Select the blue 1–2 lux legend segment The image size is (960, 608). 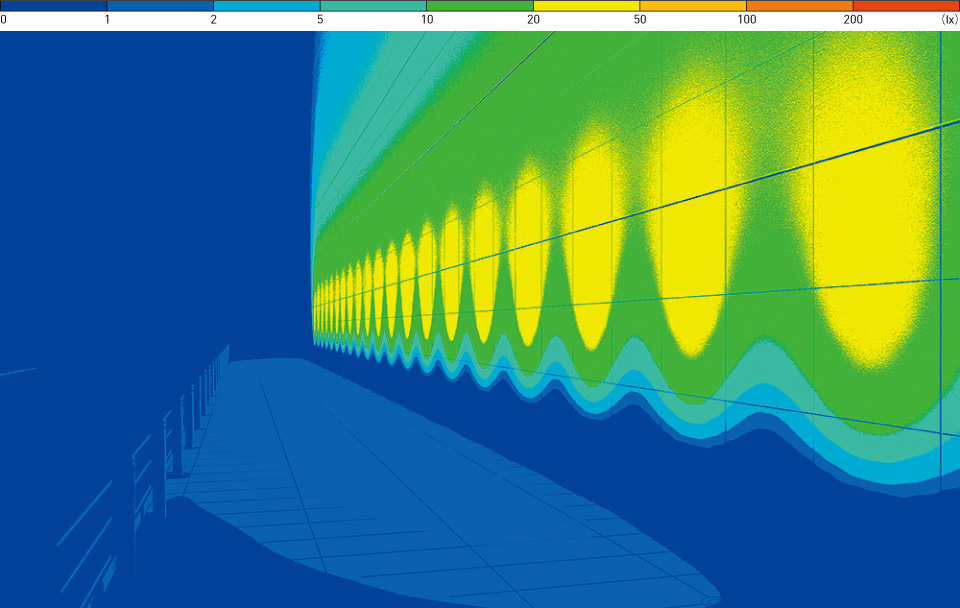[x=160, y=6]
